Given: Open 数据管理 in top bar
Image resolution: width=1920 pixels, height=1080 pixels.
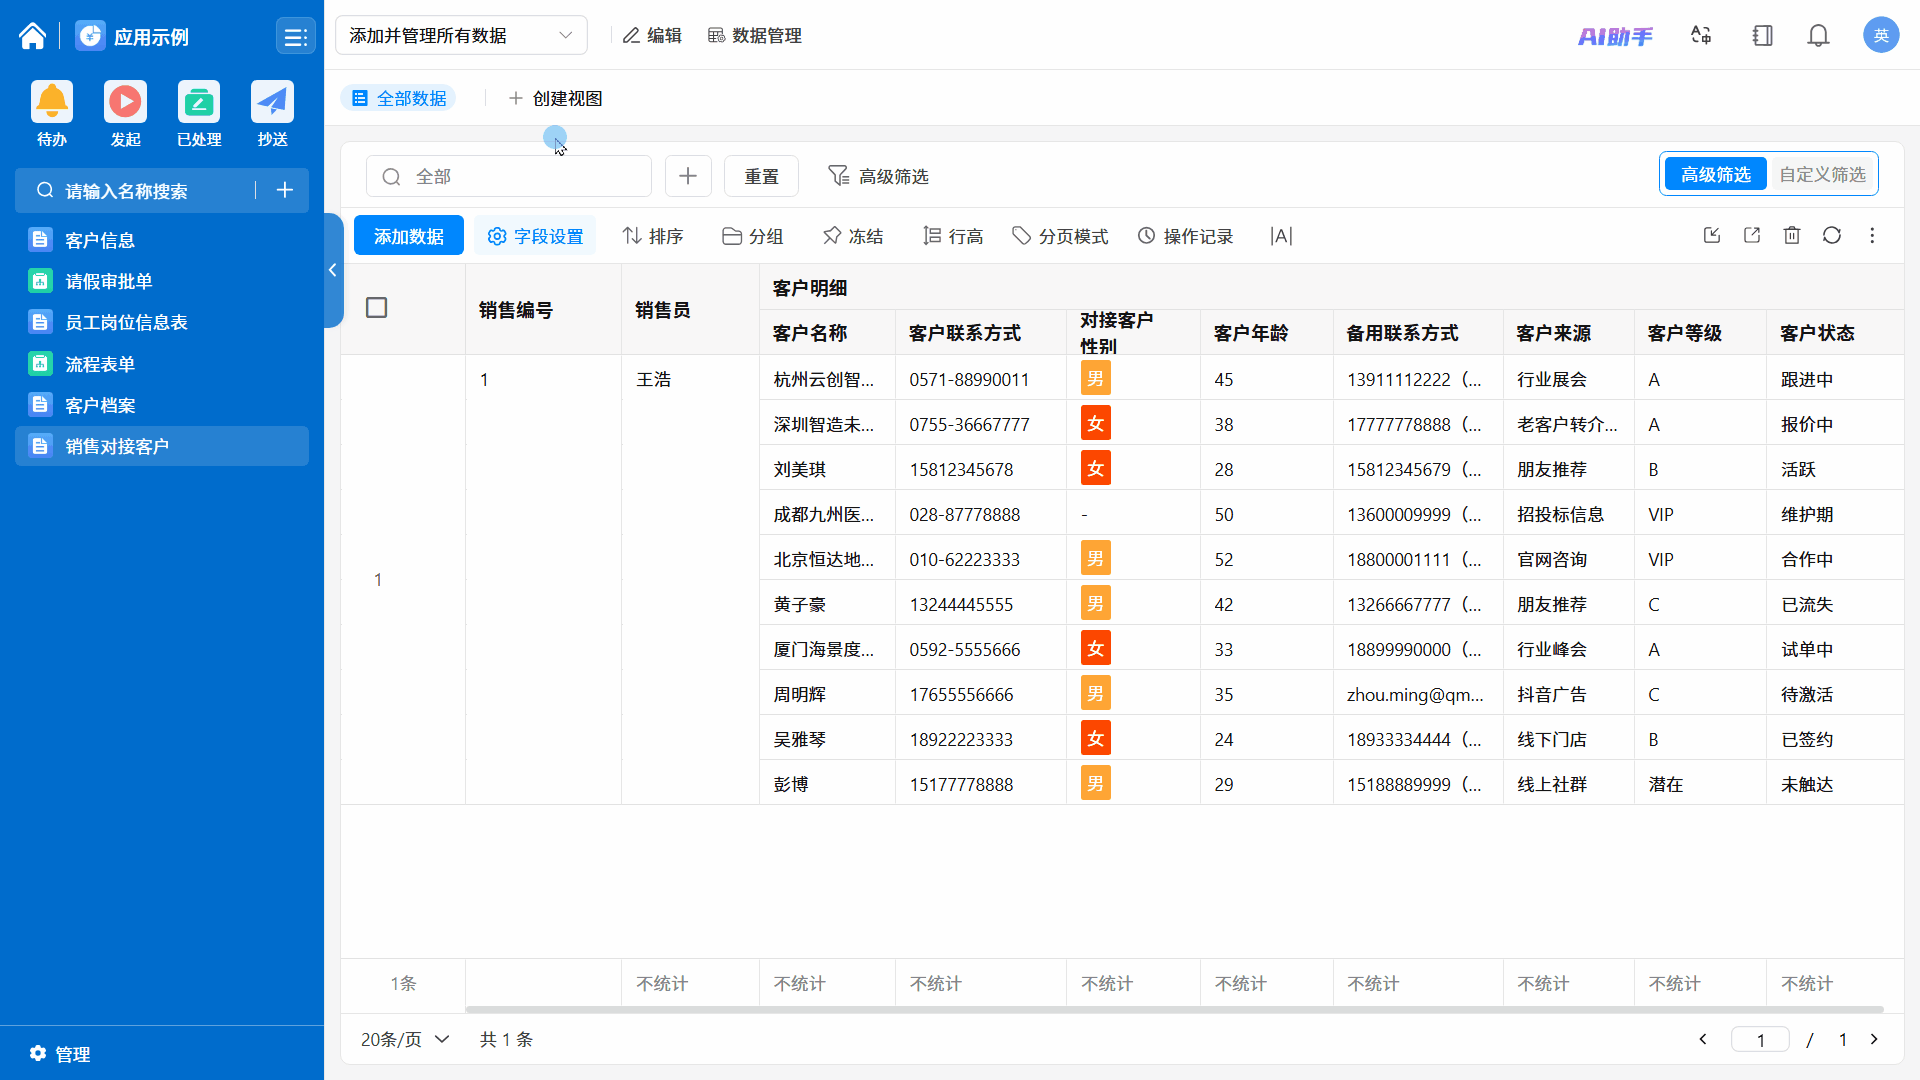Looking at the screenshot, I should (755, 35).
